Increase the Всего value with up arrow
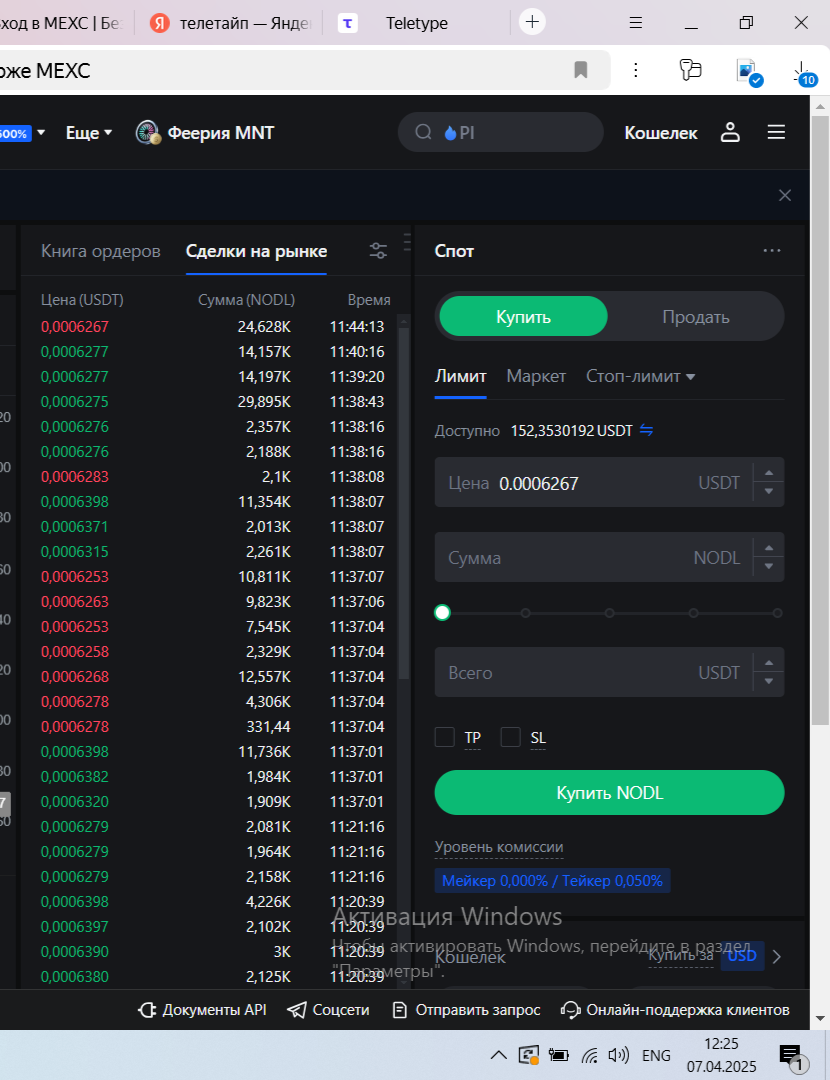The height and width of the screenshot is (1080, 830). 769,663
